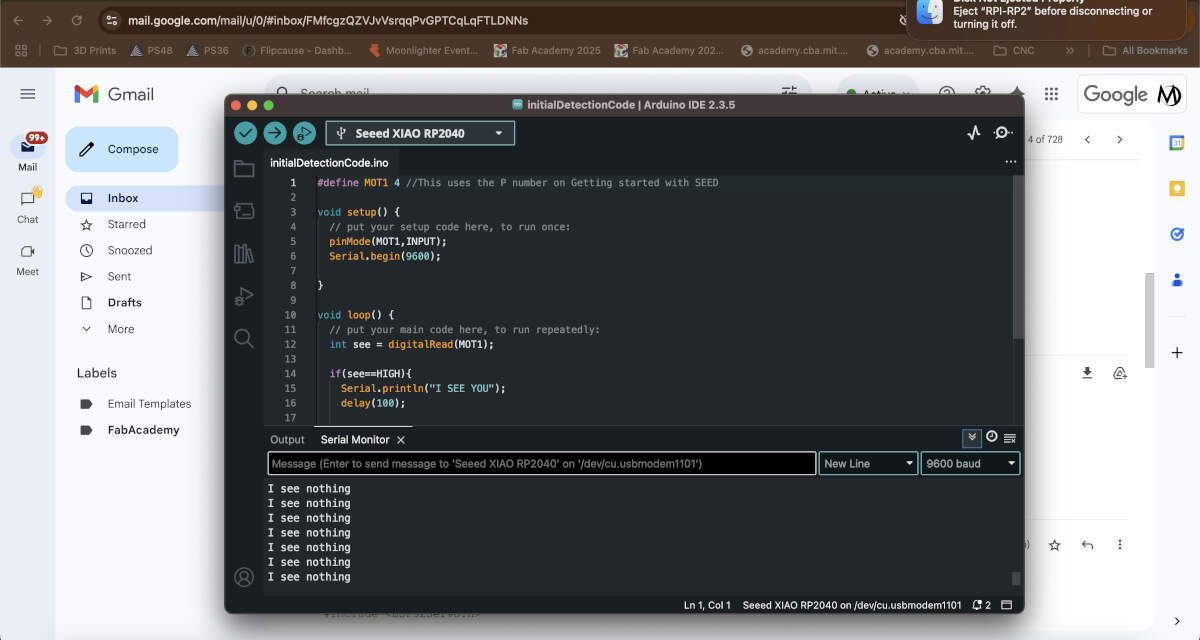The image size is (1200, 640).
Task: Open the New Line ending dropdown
Action: (x=869, y=463)
